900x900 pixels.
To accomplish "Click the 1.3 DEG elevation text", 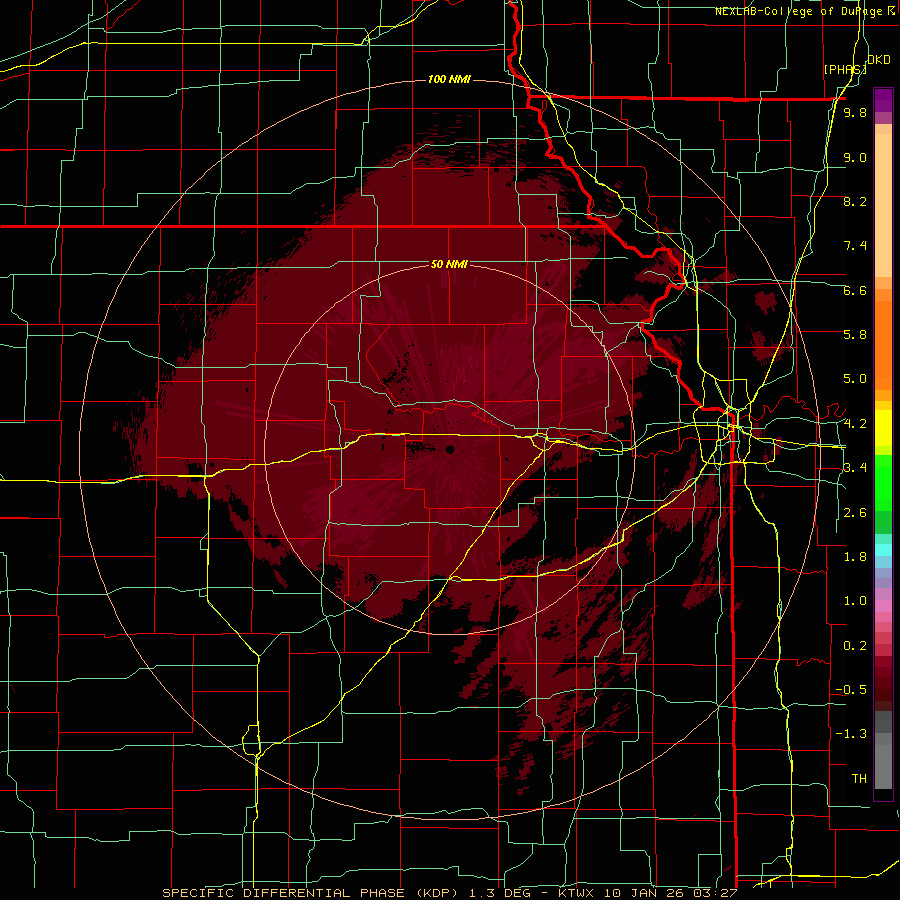I will coord(499,893).
